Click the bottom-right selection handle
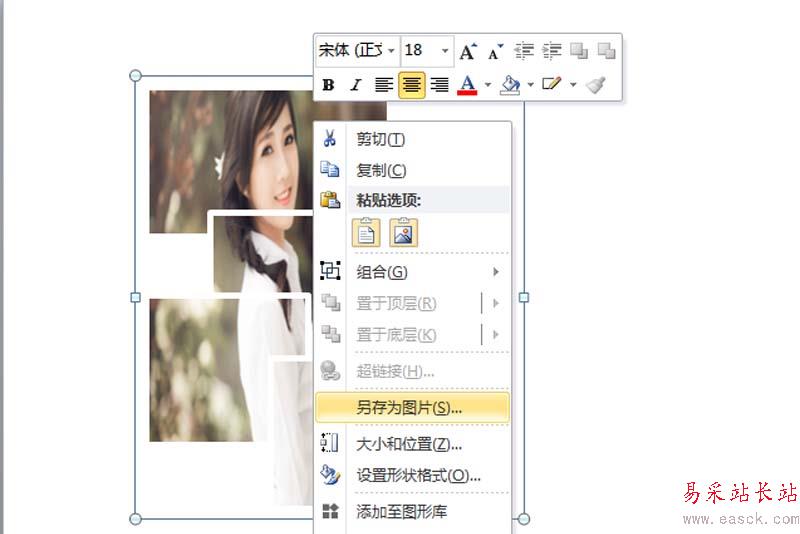The width and height of the screenshot is (800, 534). tap(524, 519)
